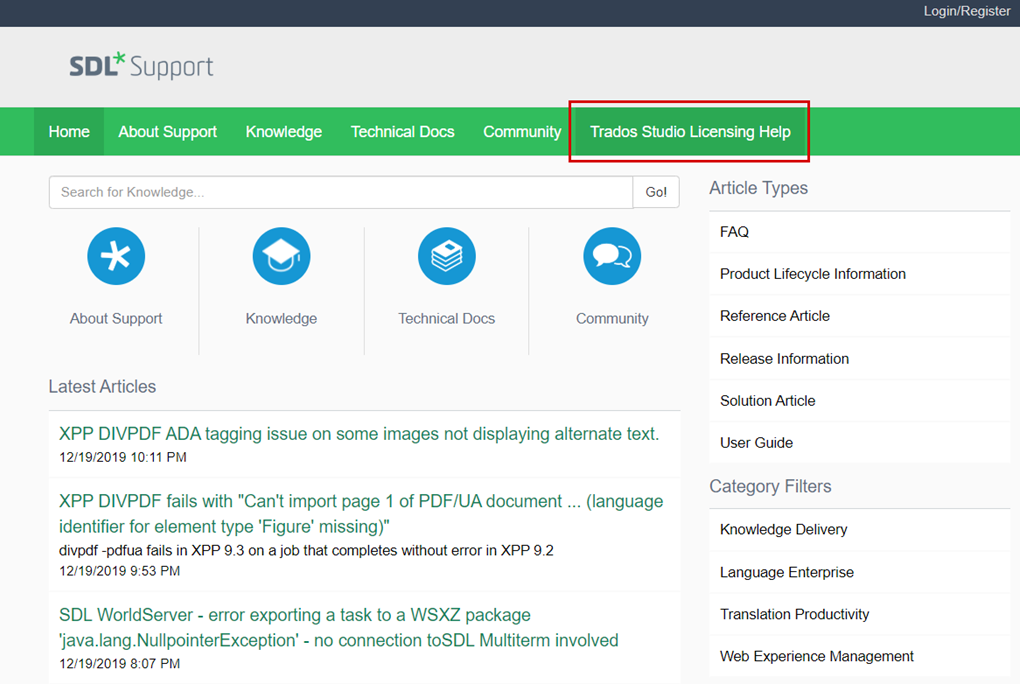The image size is (1020, 684).
Task: Open the Community speech bubbles icon
Action: [x=611, y=256]
